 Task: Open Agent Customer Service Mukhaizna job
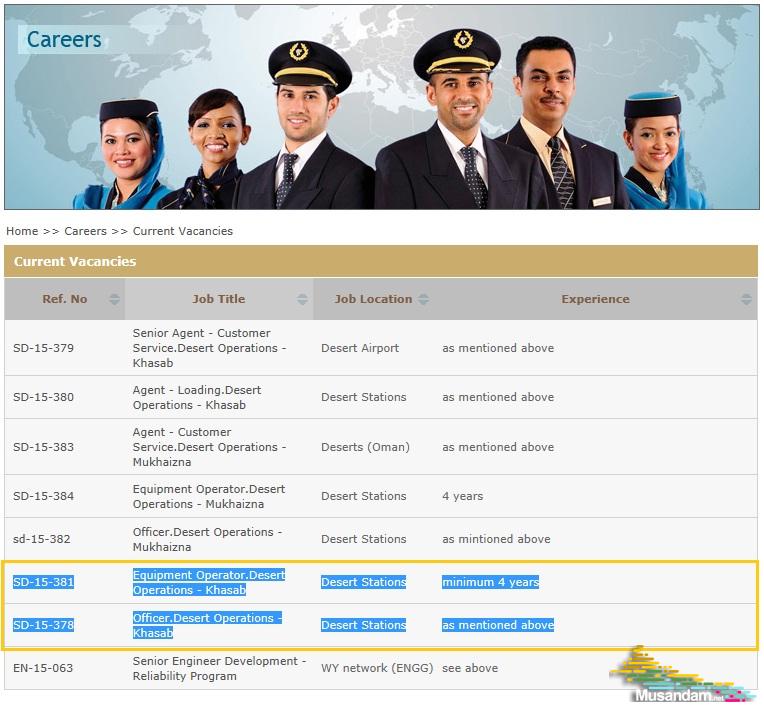(210, 447)
